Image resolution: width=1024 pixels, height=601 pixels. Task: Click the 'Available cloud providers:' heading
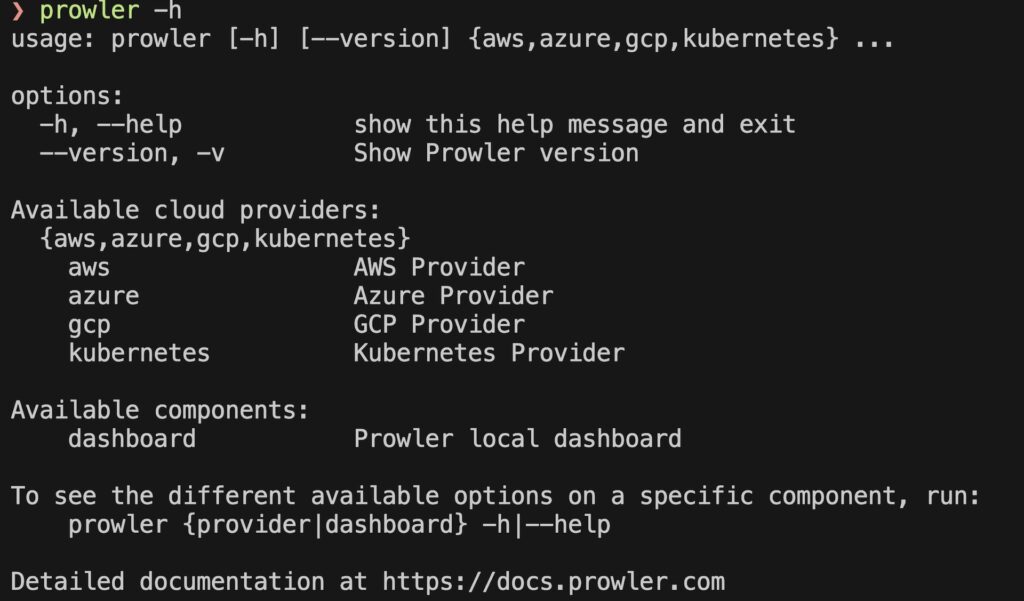196,210
